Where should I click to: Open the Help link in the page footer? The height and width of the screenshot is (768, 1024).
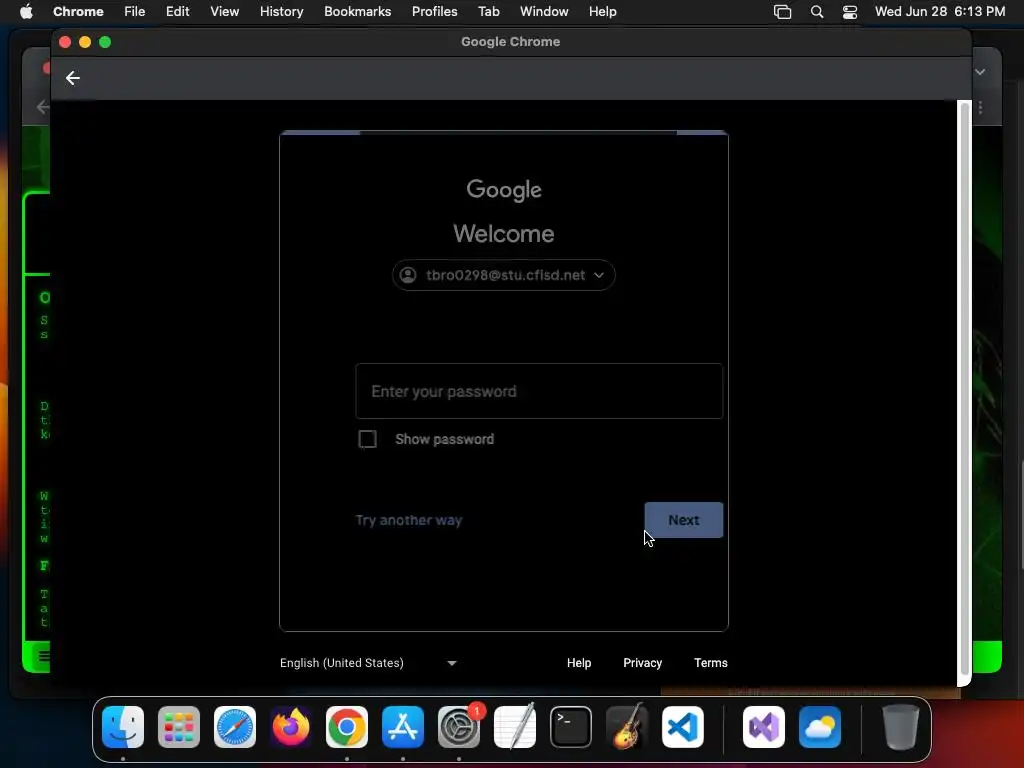click(x=579, y=663)
